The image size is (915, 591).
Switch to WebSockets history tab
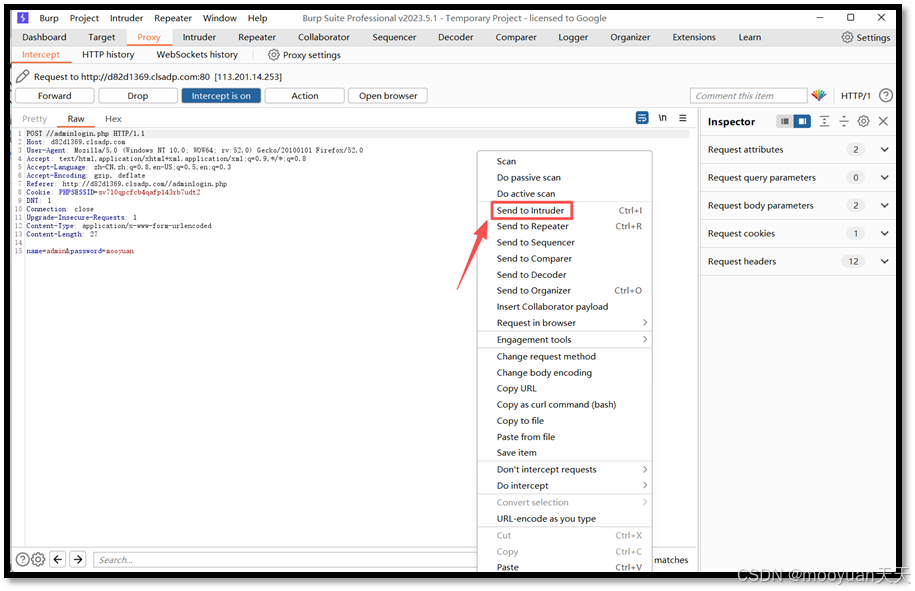[197, 54]
